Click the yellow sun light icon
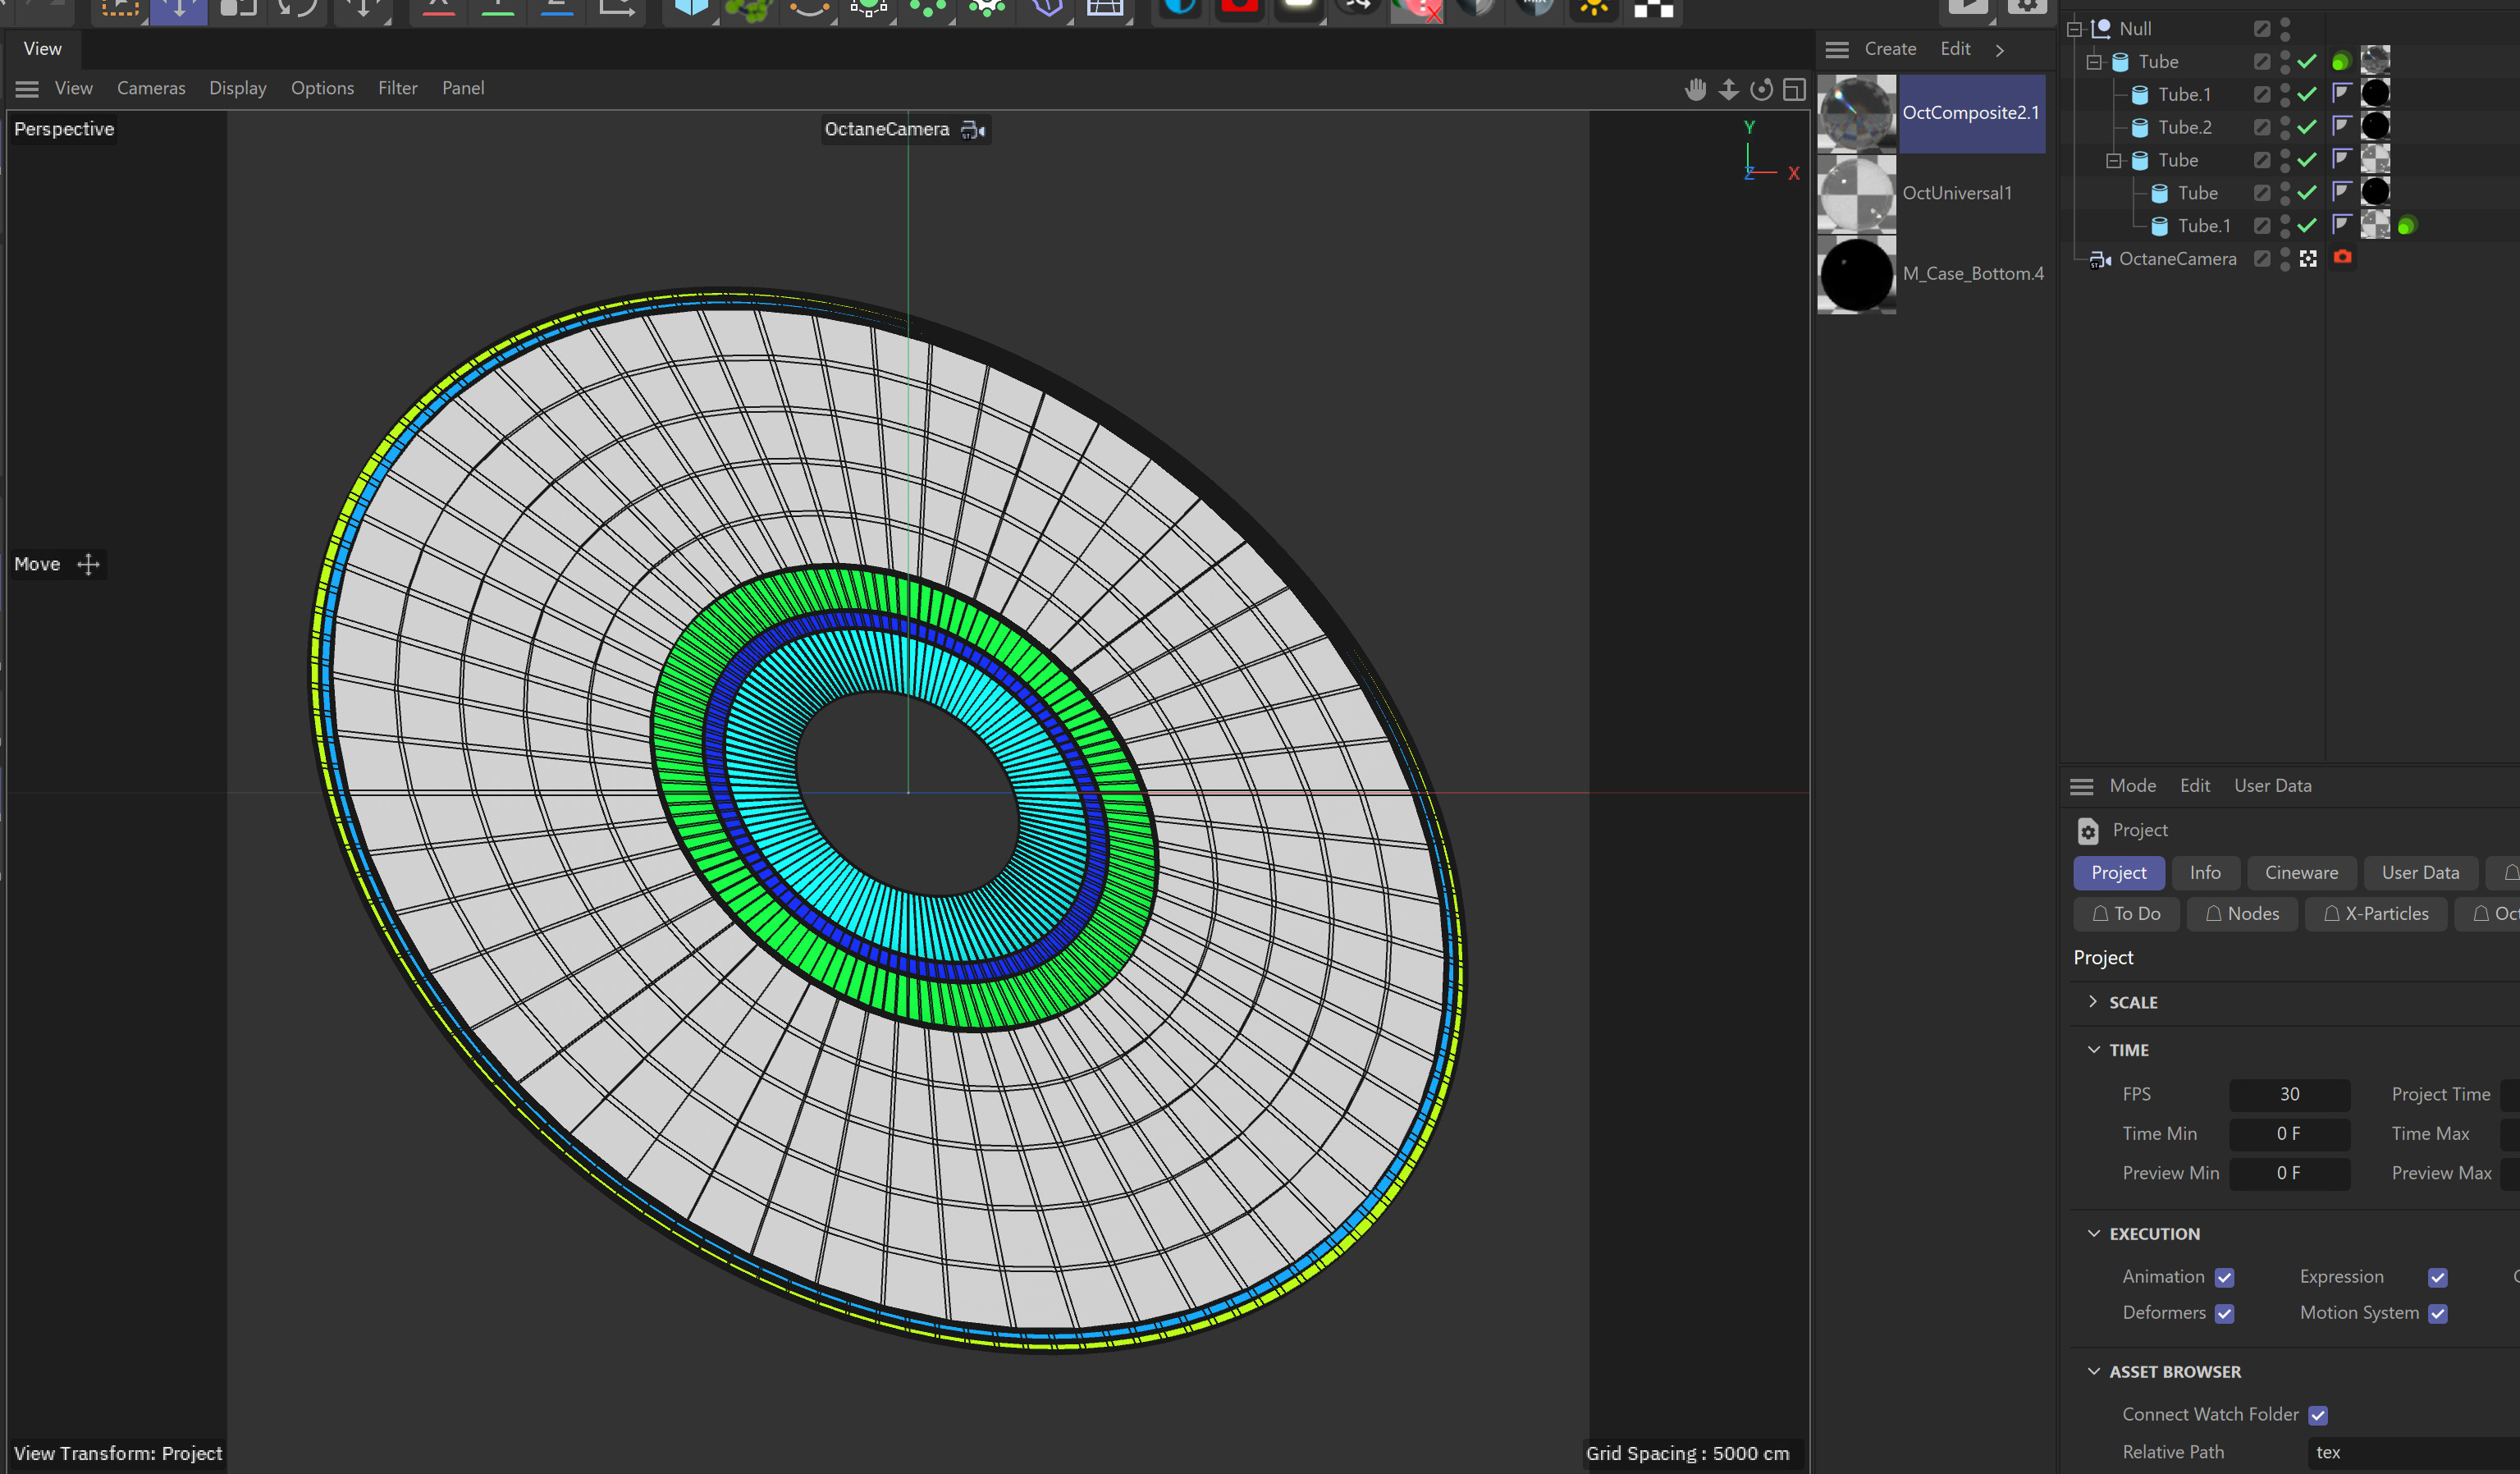The width and height of the screenshot is (2520, 1474). (x=1594, y=8)
